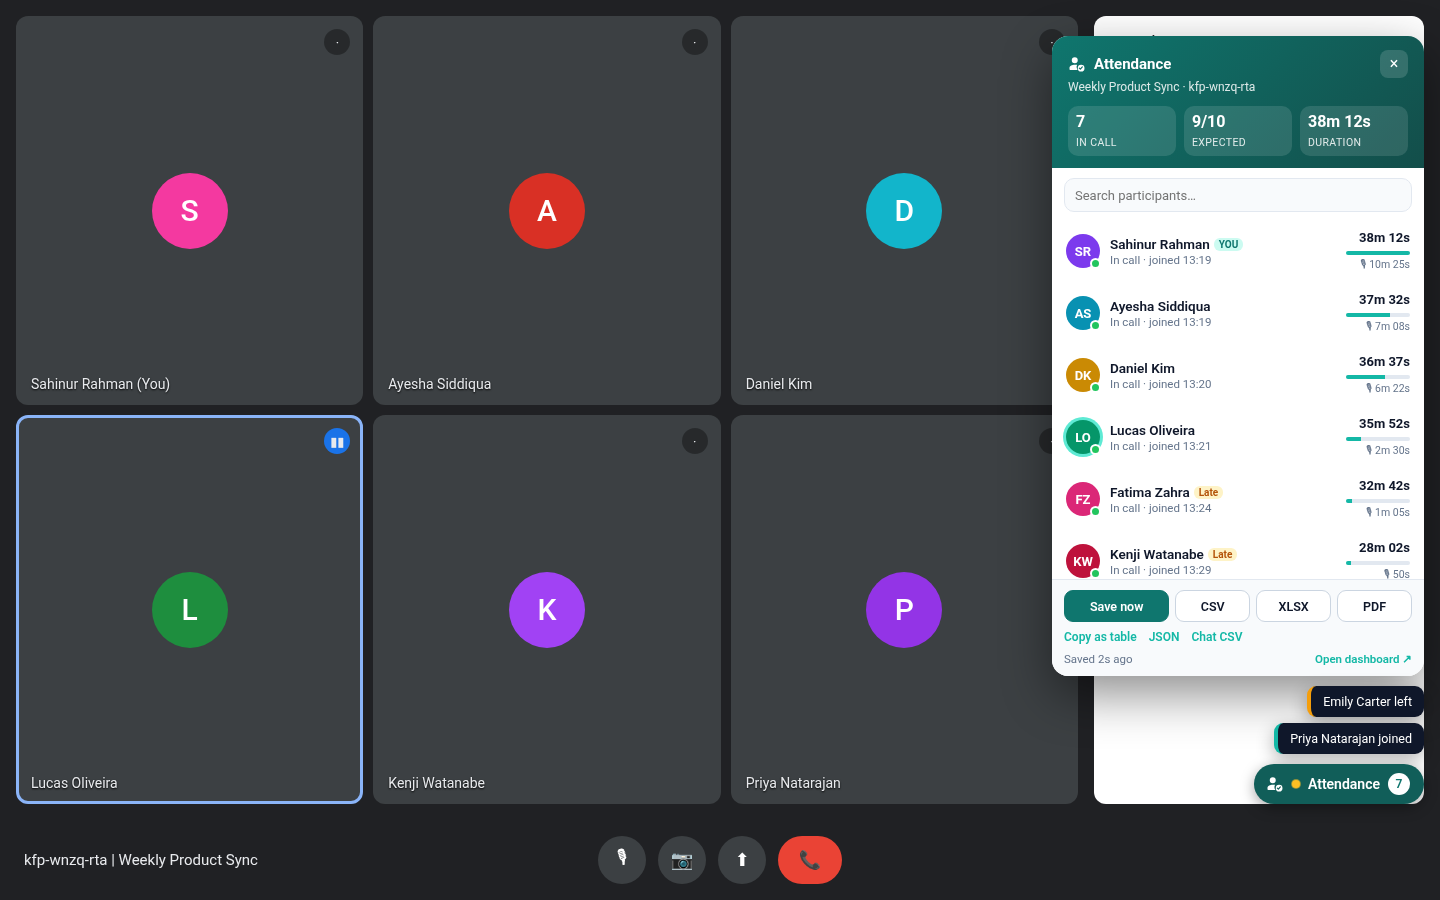The width and height of the screenshot is (1440, 900).
Task: Click Daniel Kim's talk time progress bar
Action: pos(1378,377)
